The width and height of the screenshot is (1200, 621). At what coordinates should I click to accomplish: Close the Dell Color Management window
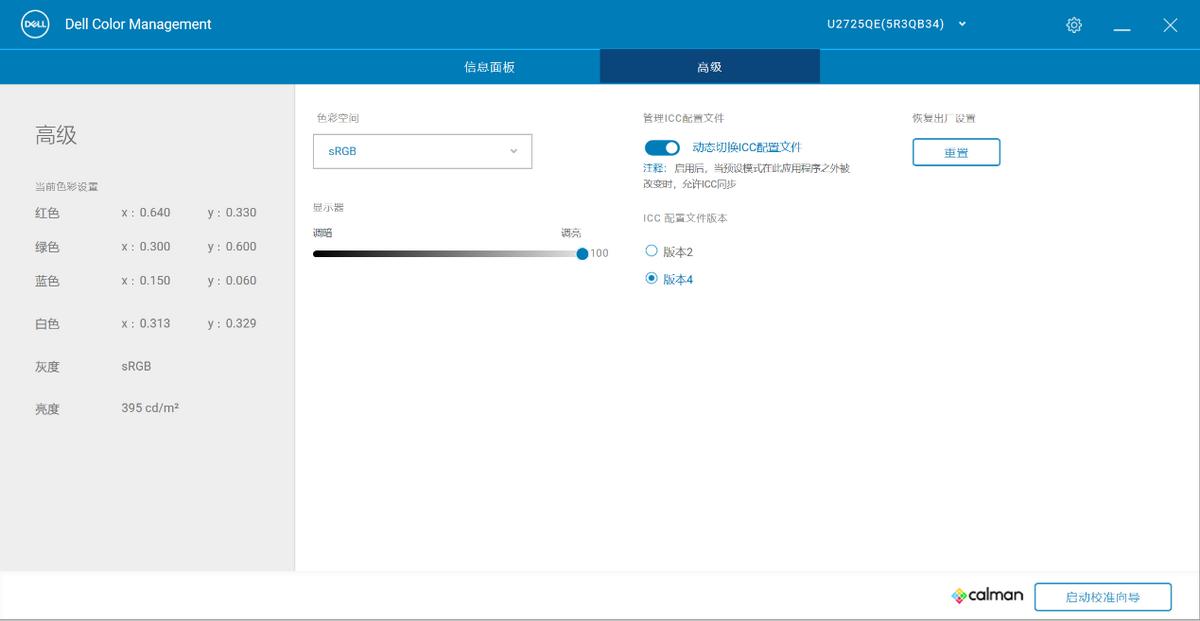pyautogui.click(x=1170, y=25)
